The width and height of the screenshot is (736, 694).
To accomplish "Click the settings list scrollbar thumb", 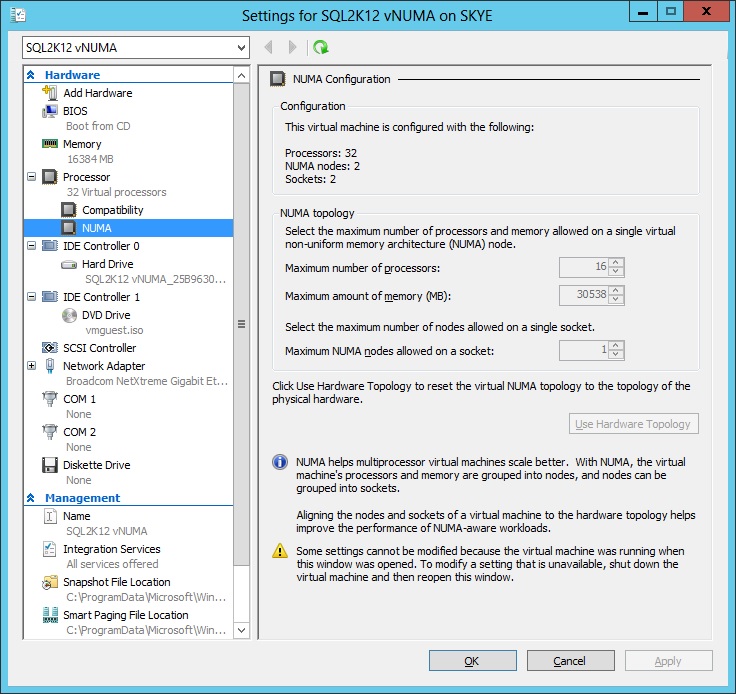I will point(241,324).
